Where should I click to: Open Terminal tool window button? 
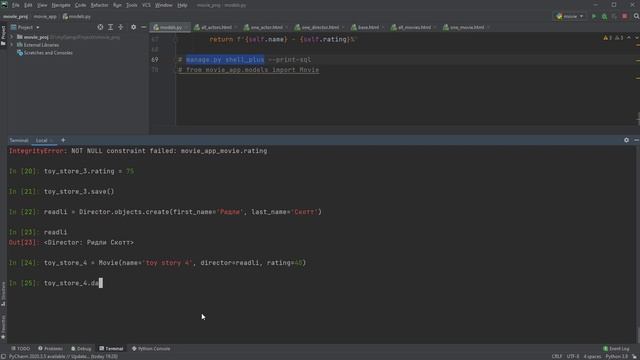[x=111, y=349]
